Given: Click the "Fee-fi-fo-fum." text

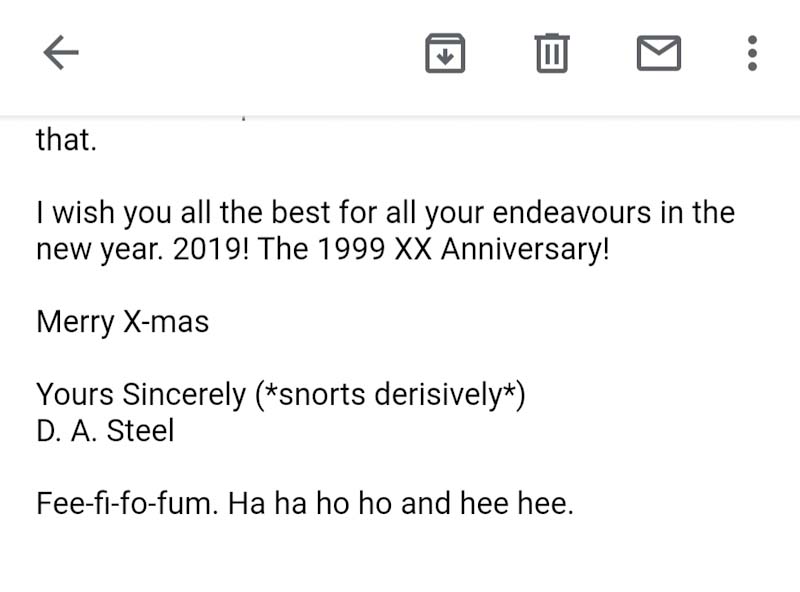Looking at the screenshot, I should click(126, 503).
